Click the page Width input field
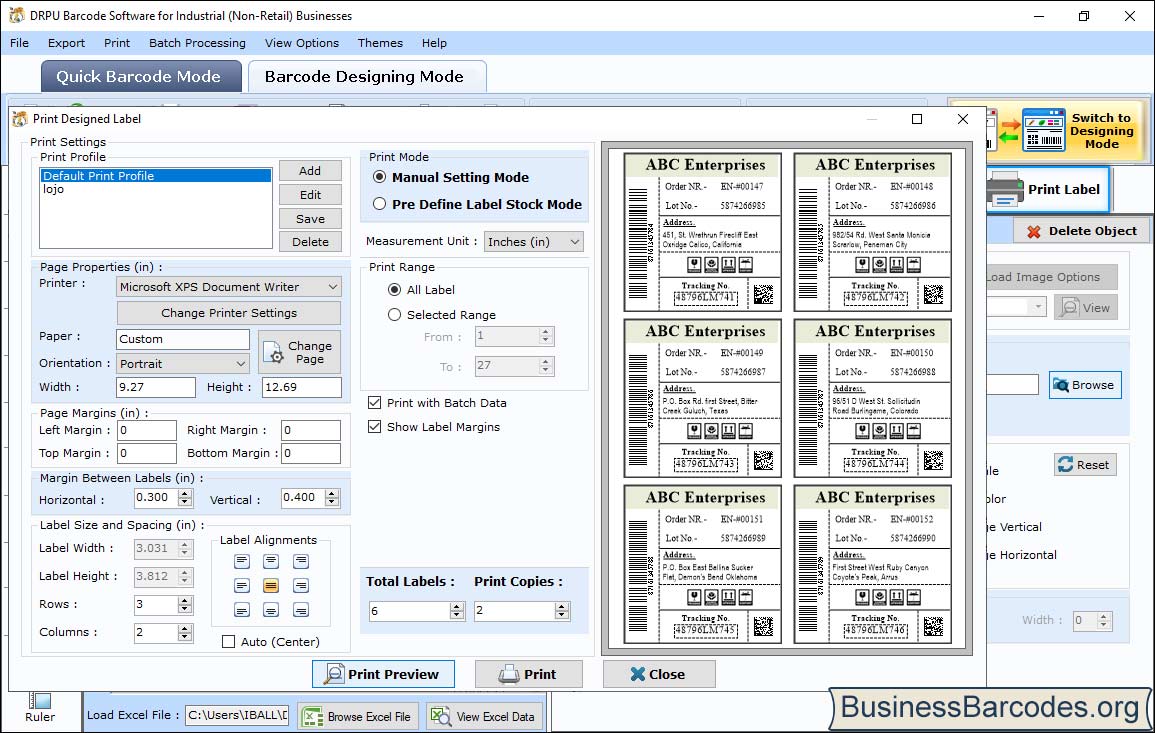The image size is (1155, 733). point(156,387)
